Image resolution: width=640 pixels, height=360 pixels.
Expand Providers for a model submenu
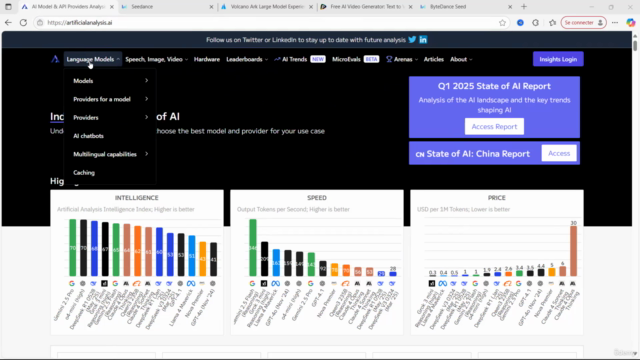click(110, 99)
